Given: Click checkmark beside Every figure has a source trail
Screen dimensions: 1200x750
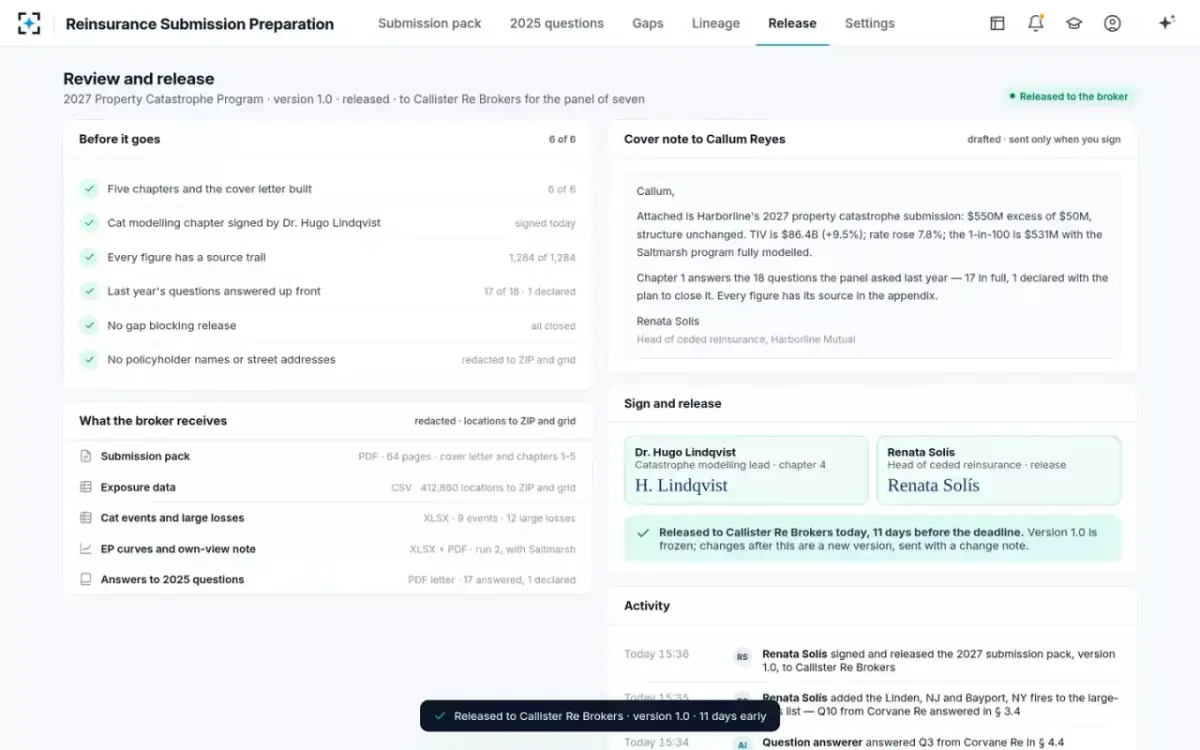Looking at the screenshot, I should pyautogui.click(x=89, y=257).
